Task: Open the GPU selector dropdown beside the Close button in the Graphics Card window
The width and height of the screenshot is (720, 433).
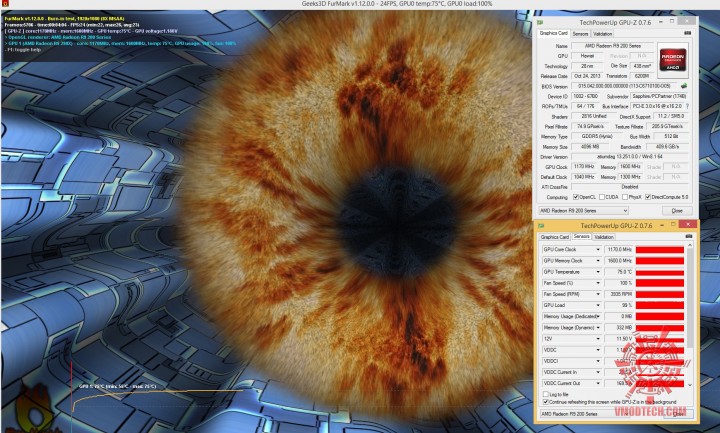Action: coord(584,210)
